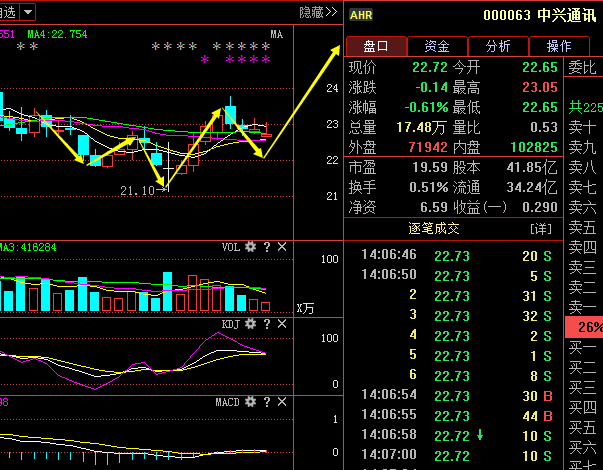
Task: Select the 操作 tab
Action: click(x=559, y=46)
